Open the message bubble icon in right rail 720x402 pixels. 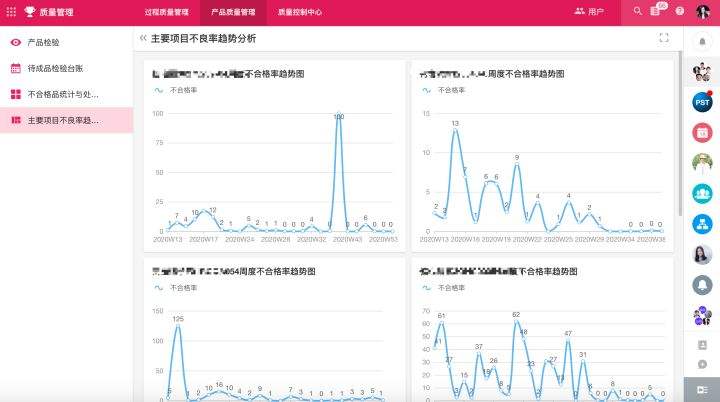click(702, 364)
